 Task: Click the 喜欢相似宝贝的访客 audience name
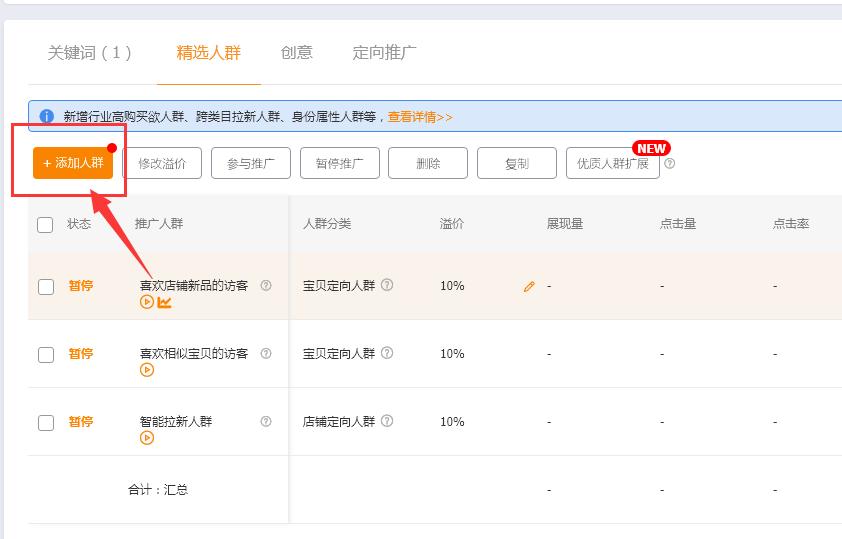click(x=194, y=354)
